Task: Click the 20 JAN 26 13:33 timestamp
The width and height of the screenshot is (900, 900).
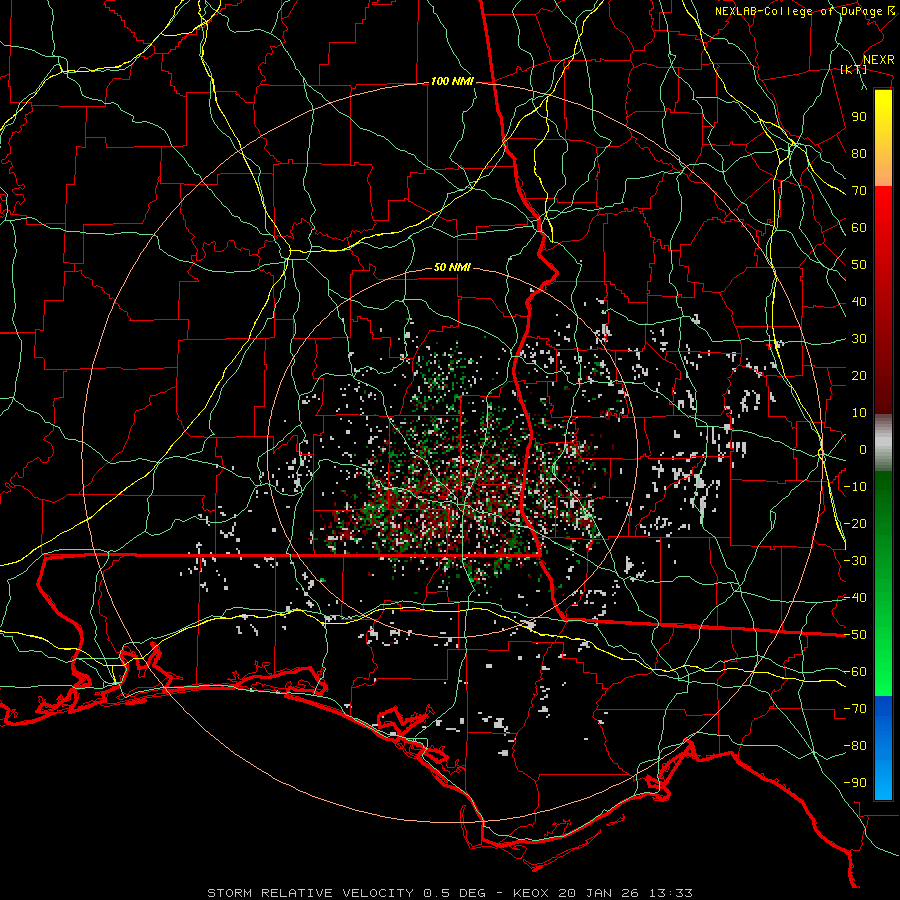Action: 625,893
